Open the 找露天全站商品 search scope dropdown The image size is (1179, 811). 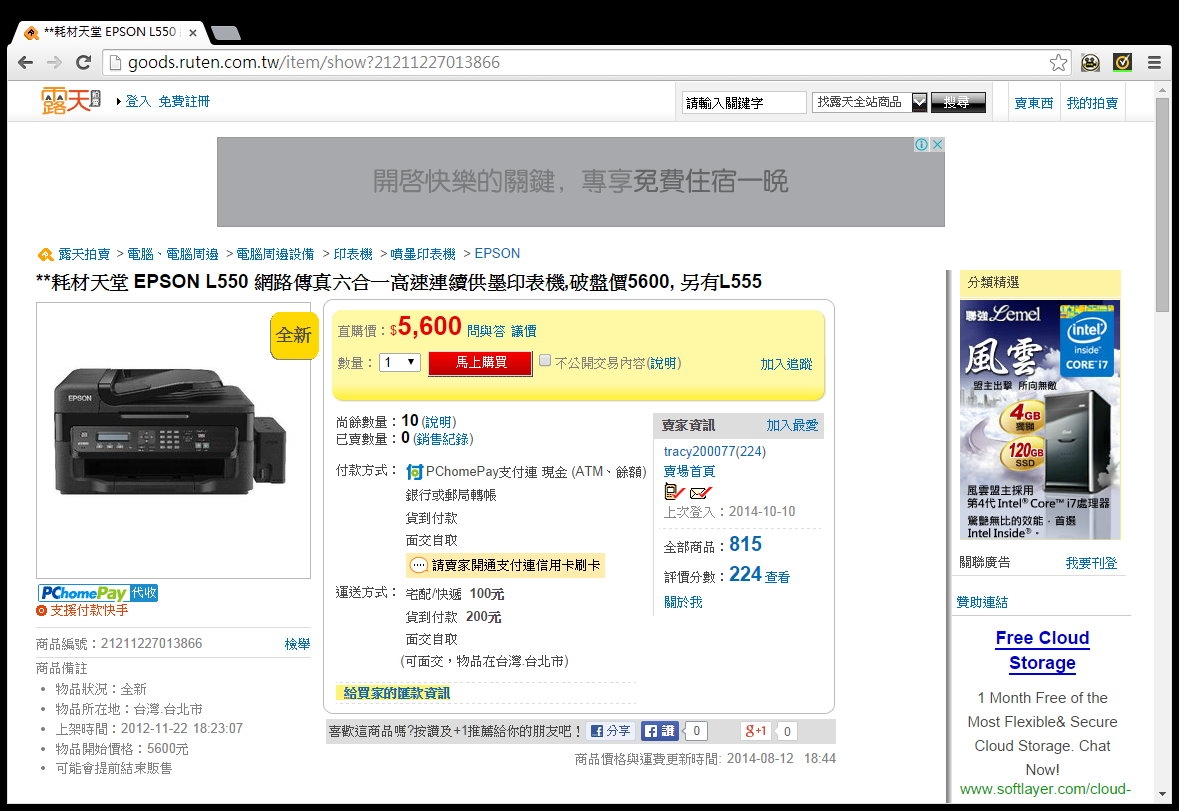pos(869,102)
